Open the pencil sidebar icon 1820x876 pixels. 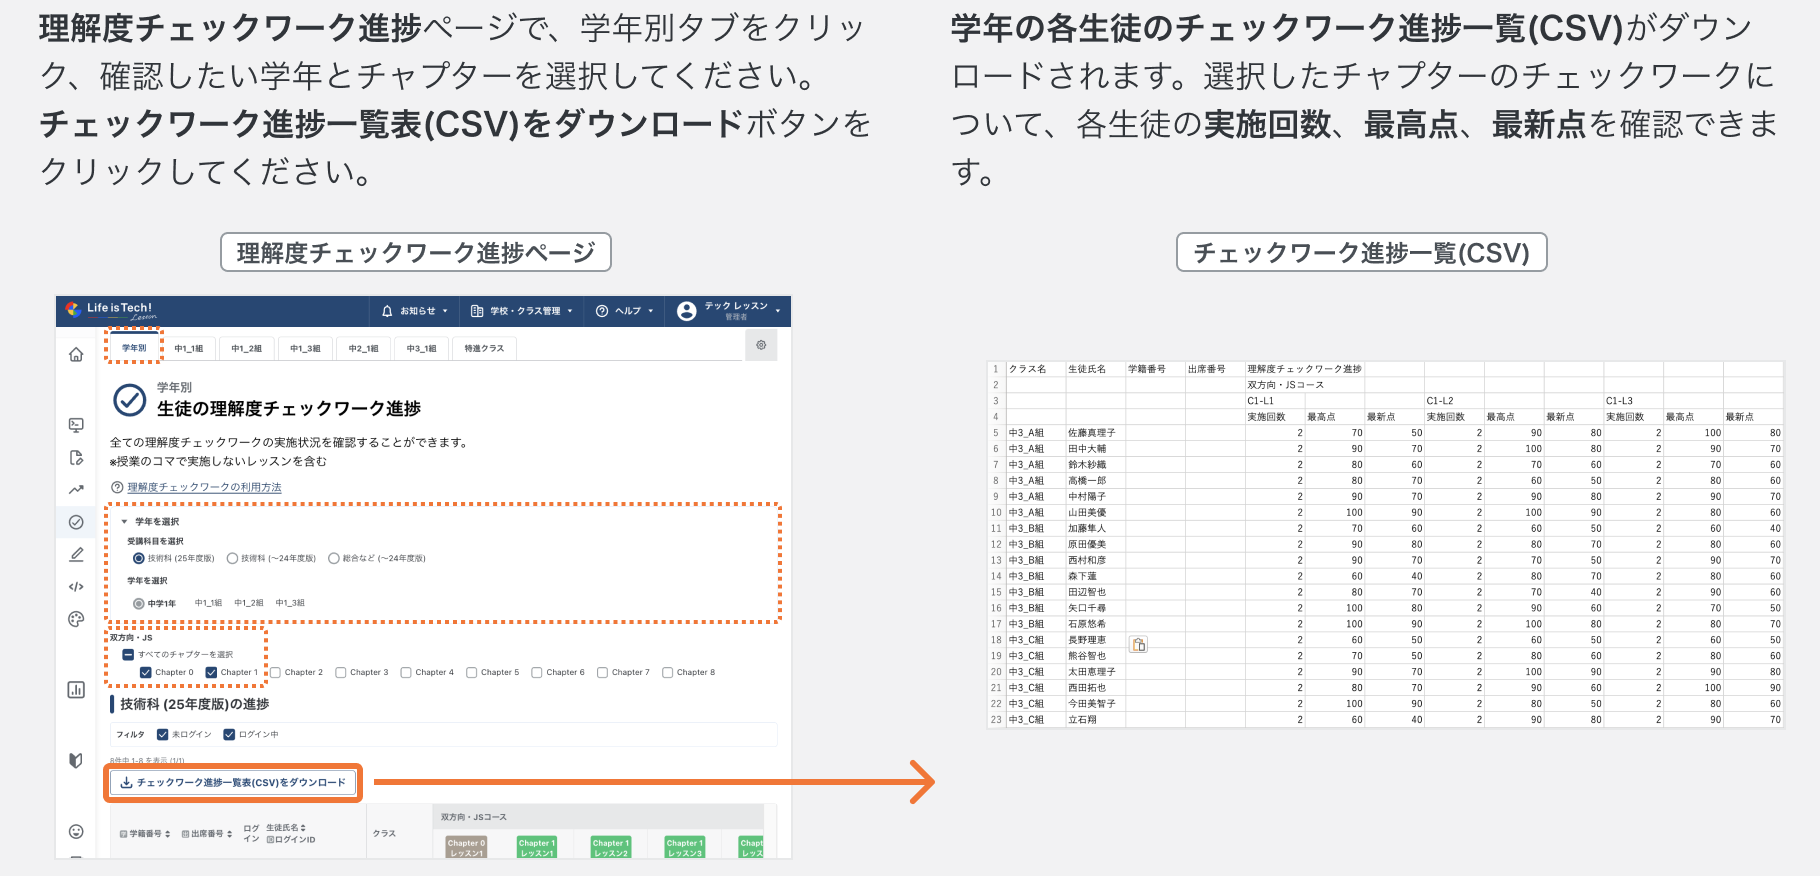click(x=76, y=554)
